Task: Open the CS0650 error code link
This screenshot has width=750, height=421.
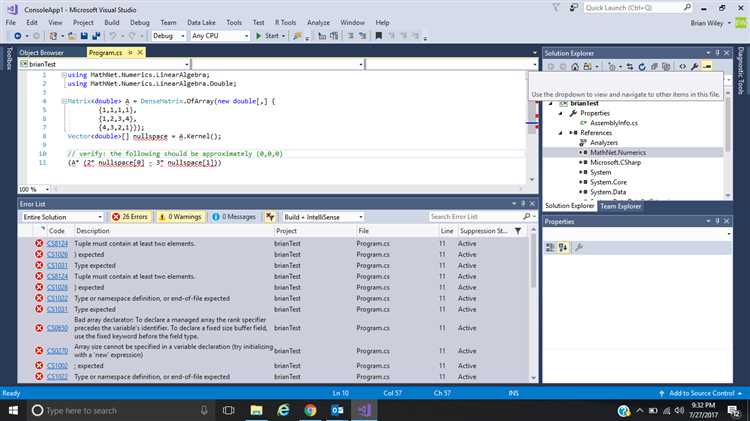Action: click(57, 328)
